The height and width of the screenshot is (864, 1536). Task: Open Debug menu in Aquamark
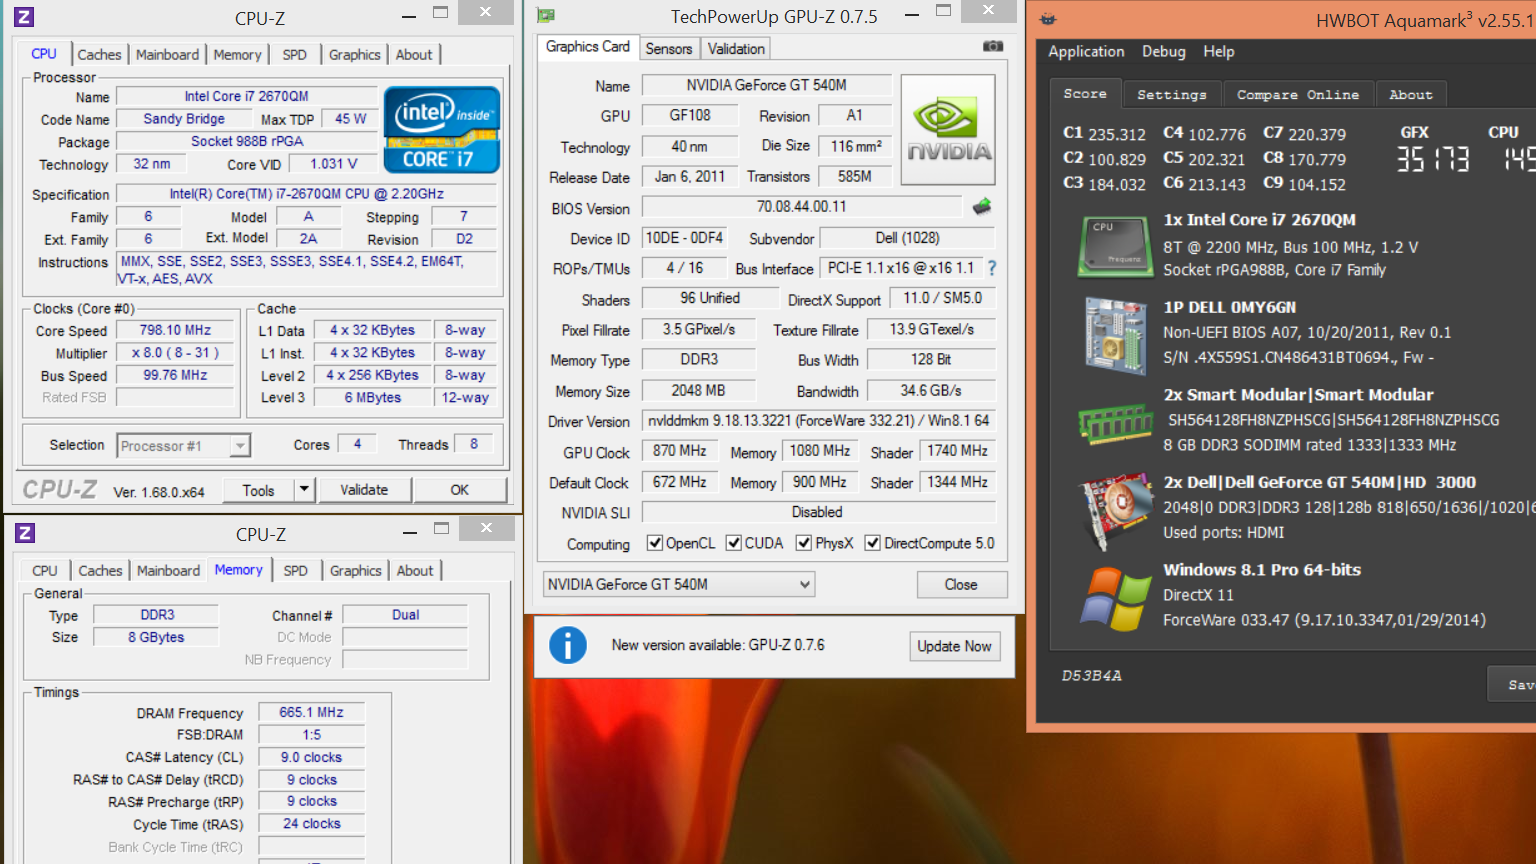coord(1164,51)
